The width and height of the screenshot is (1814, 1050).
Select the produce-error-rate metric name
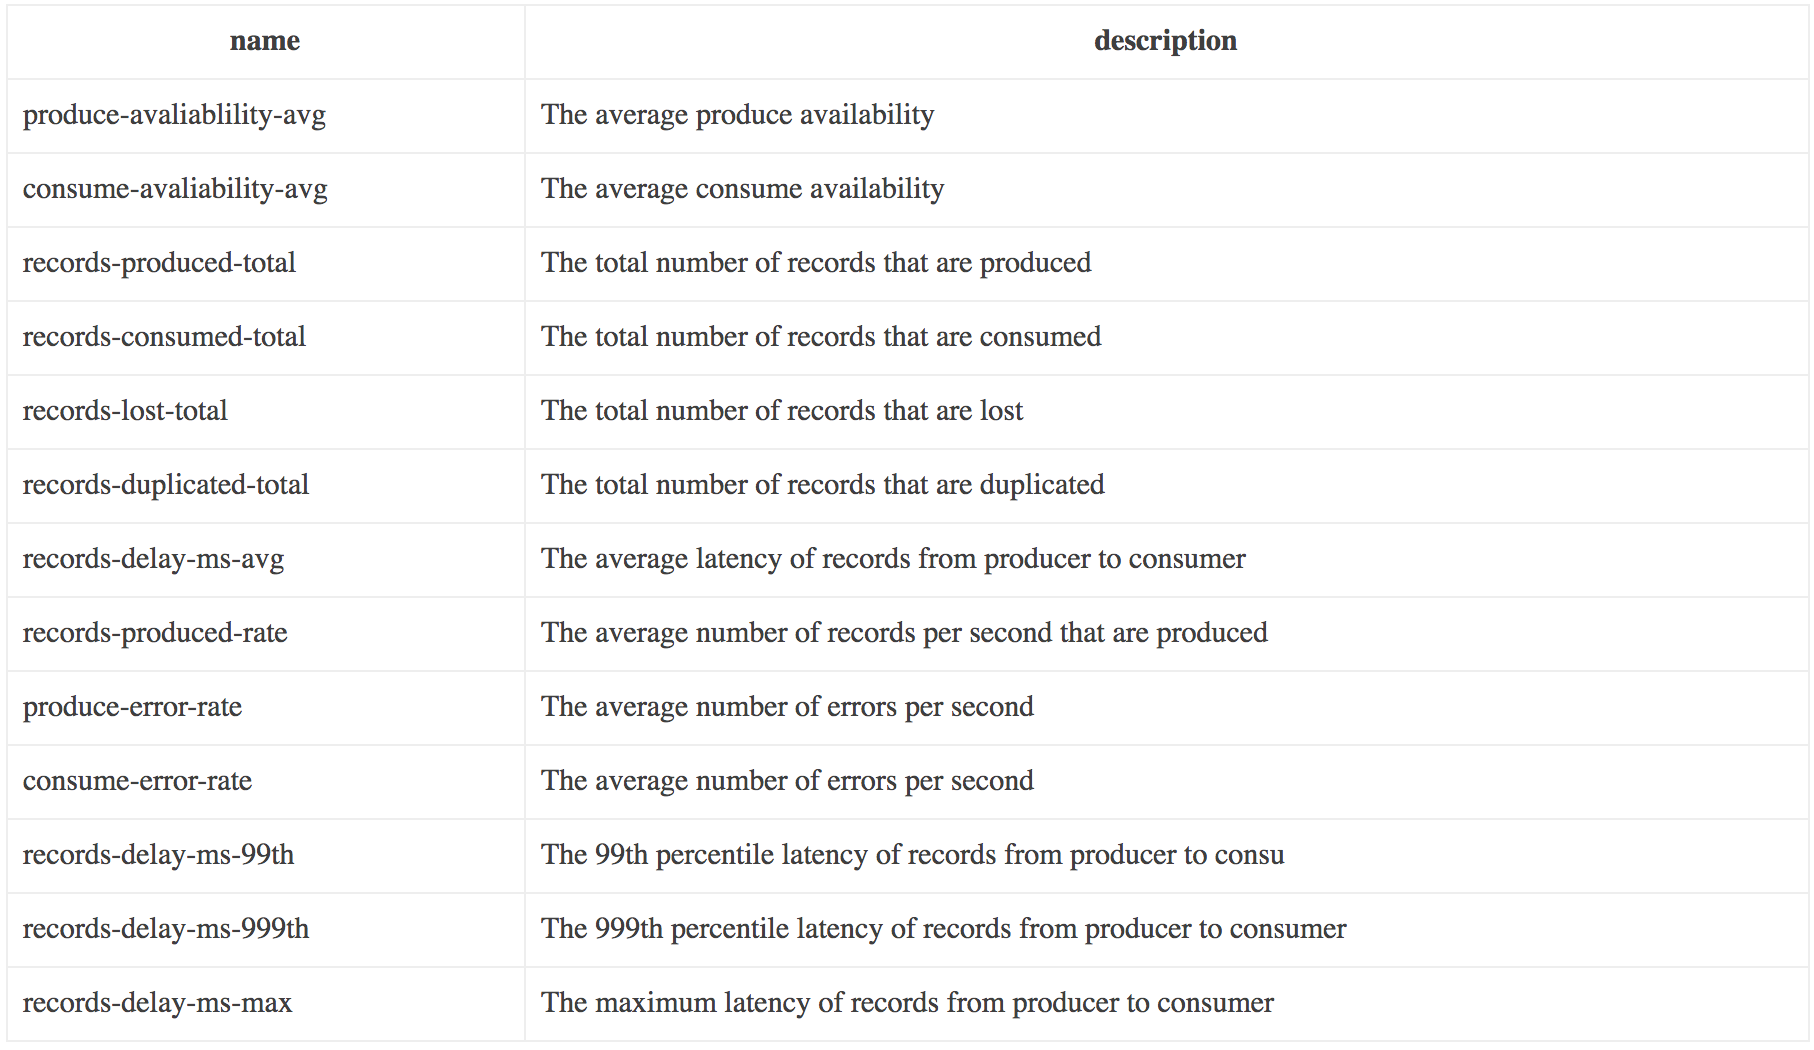pyautogui.click(x=132, y=708)
